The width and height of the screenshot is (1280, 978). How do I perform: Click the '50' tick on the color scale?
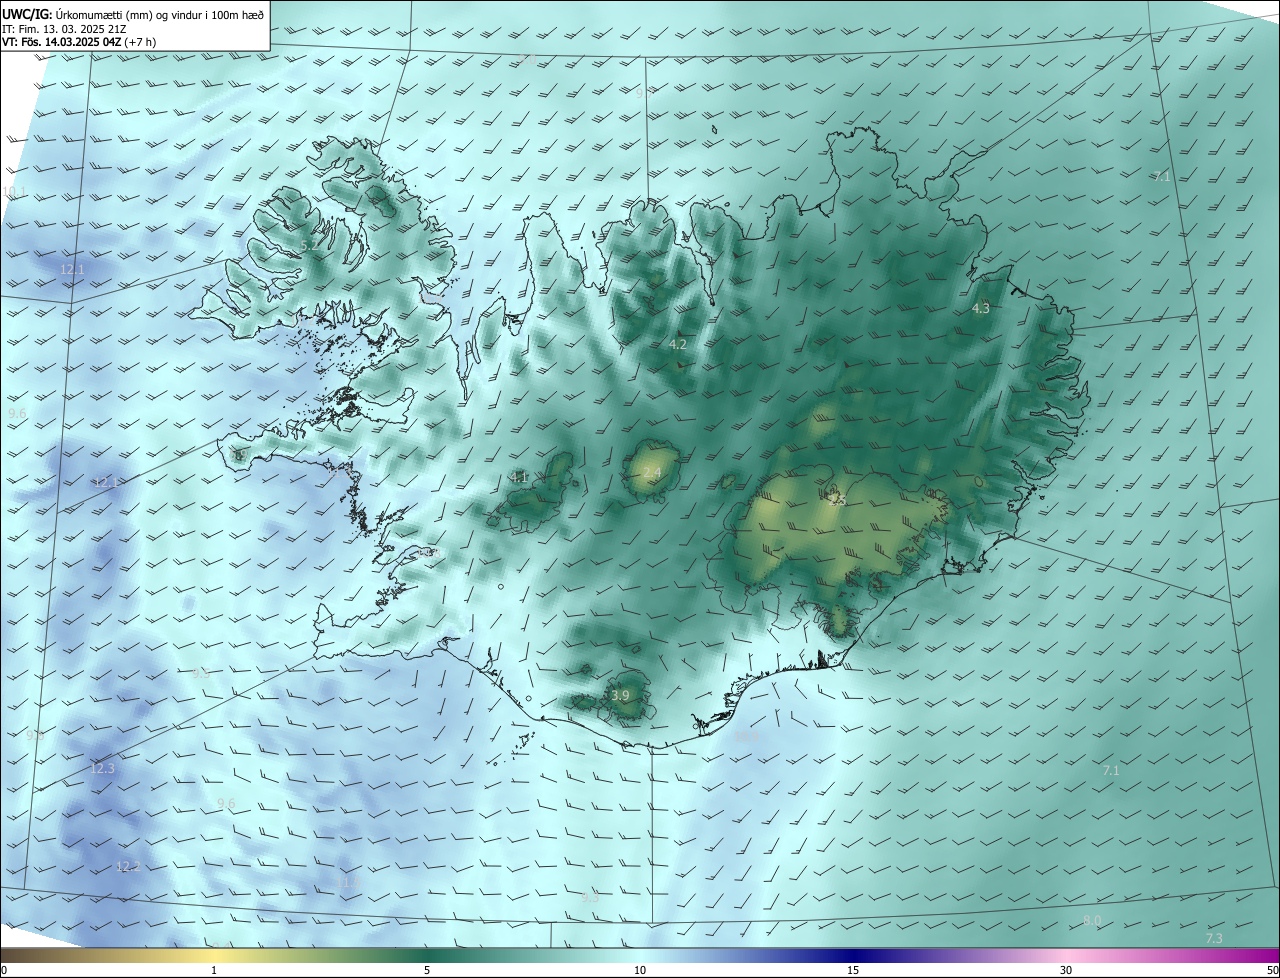(1272, 970)
